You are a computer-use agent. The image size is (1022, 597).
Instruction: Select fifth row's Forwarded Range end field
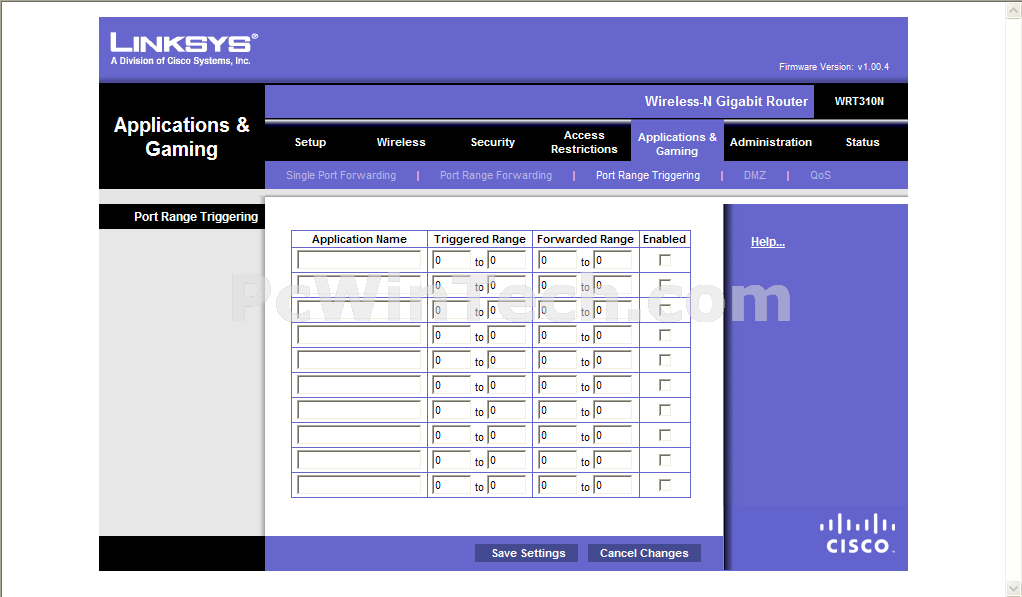pyautogui.click(x=613, y=360)
